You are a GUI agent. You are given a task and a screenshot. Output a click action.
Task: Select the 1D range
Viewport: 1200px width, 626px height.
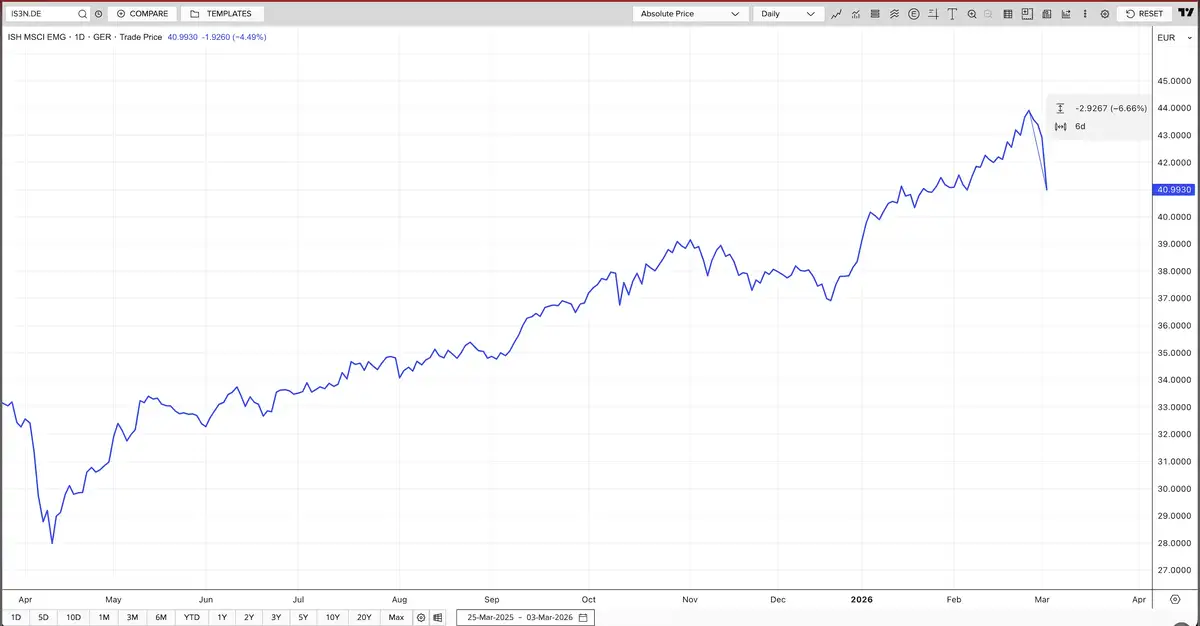[16, 617]
